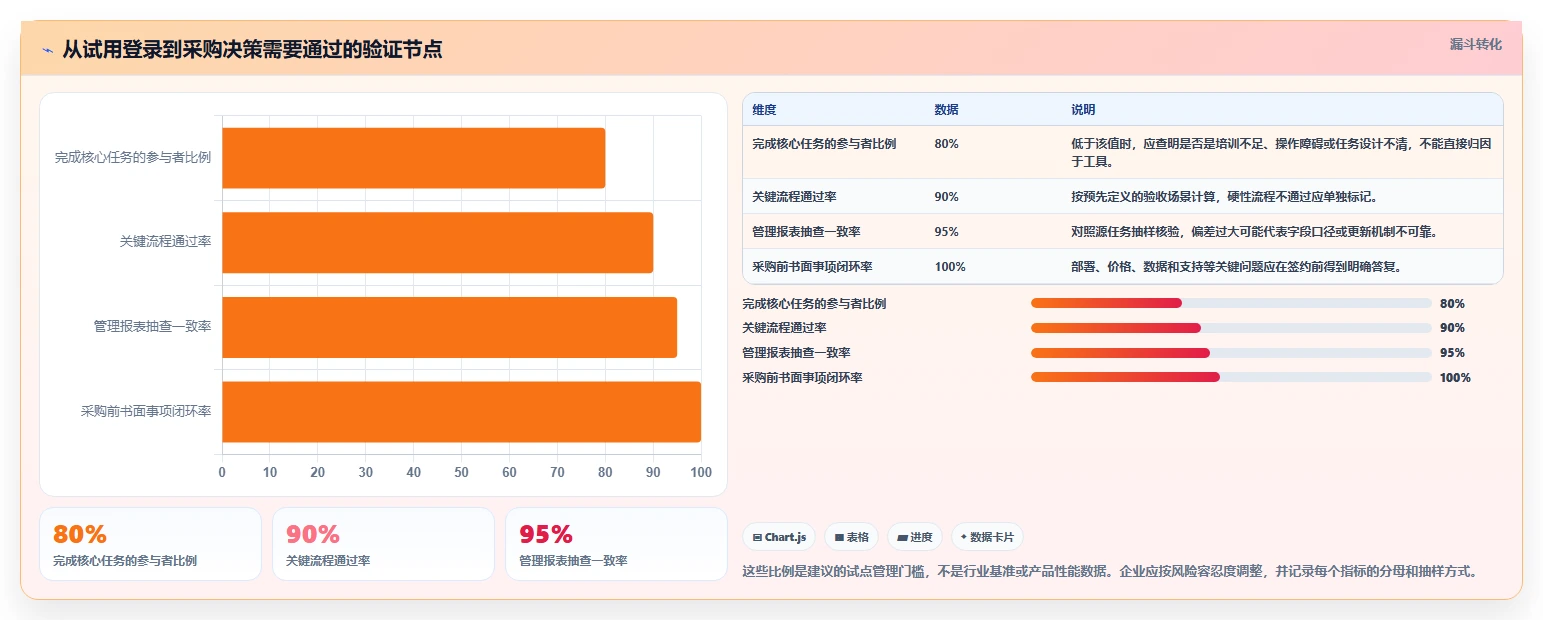Click the 100% value in the table
The image size is (1543, 620).
[x=949, y=266]
